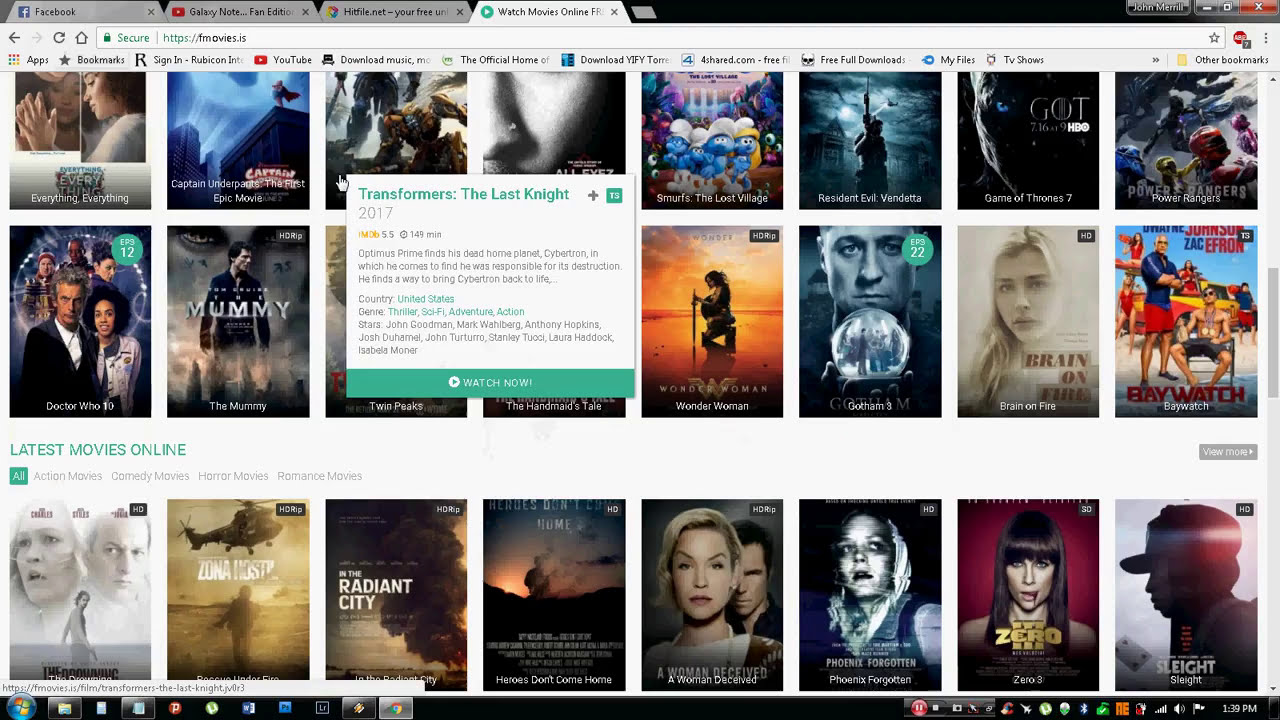This screenshot has height=720, width=1280.
Task: Select the All filter under Latest Movies
Action: pyautogui.click(x=18, y=476)
